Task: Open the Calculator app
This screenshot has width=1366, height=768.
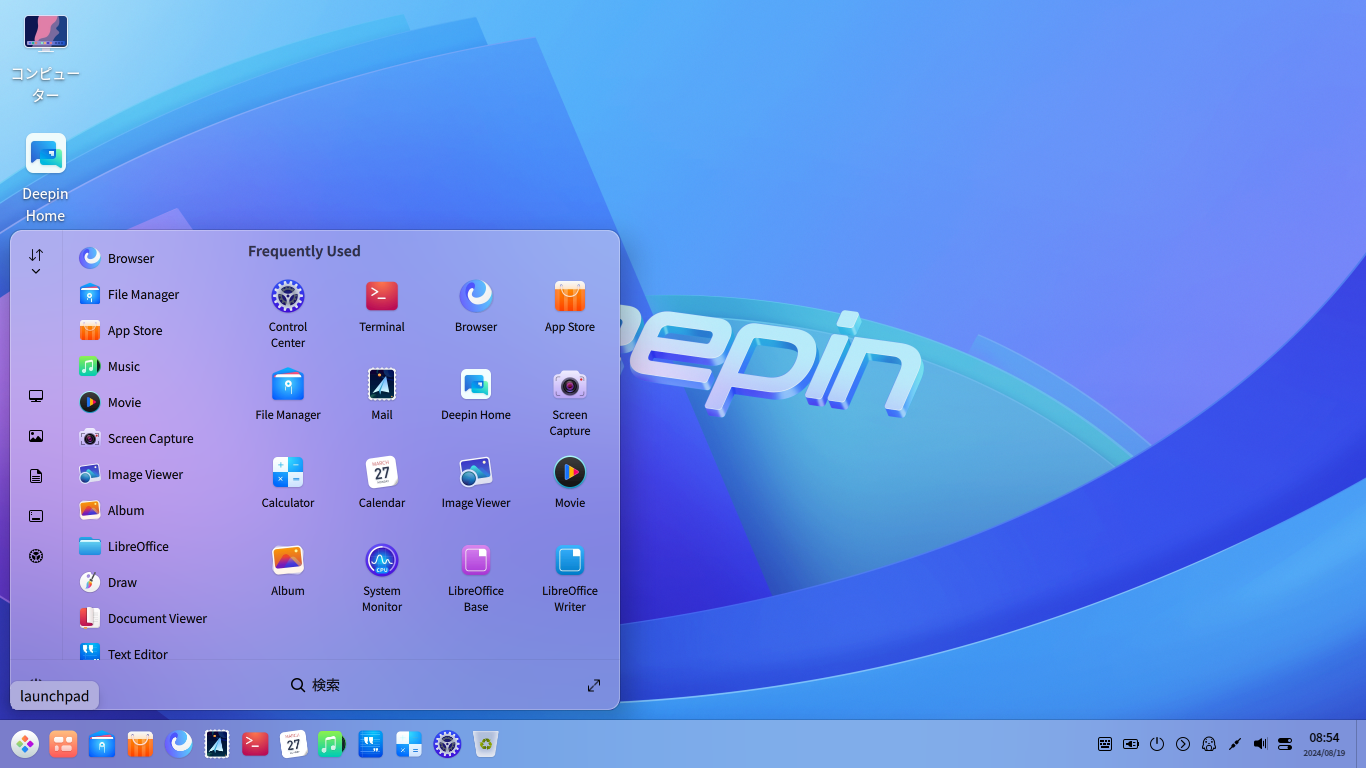Action: click(287, 475)
